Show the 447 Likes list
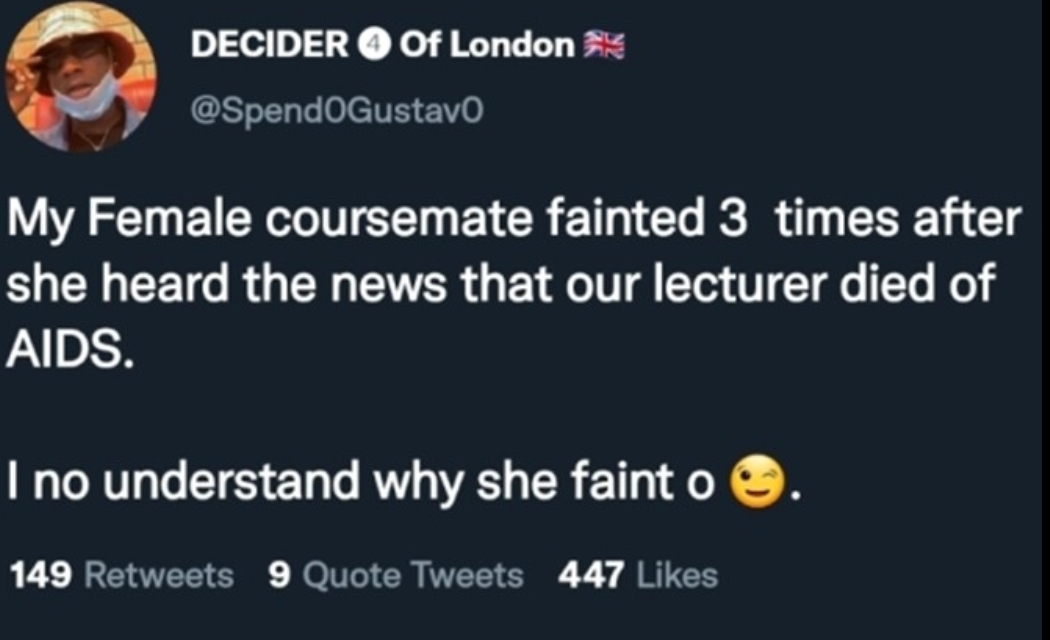Image resolution: width=1050 pixels, height=640 pixels. (x=637, y=575)
